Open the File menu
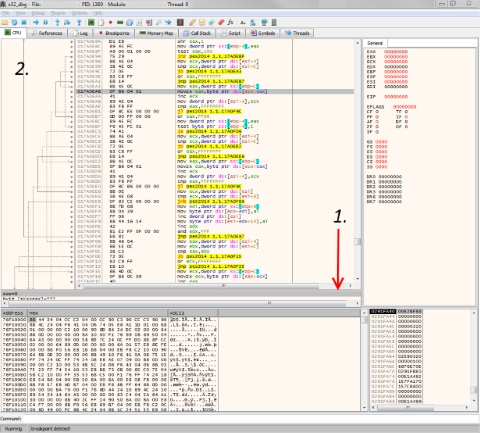 (x=6, y=13)
